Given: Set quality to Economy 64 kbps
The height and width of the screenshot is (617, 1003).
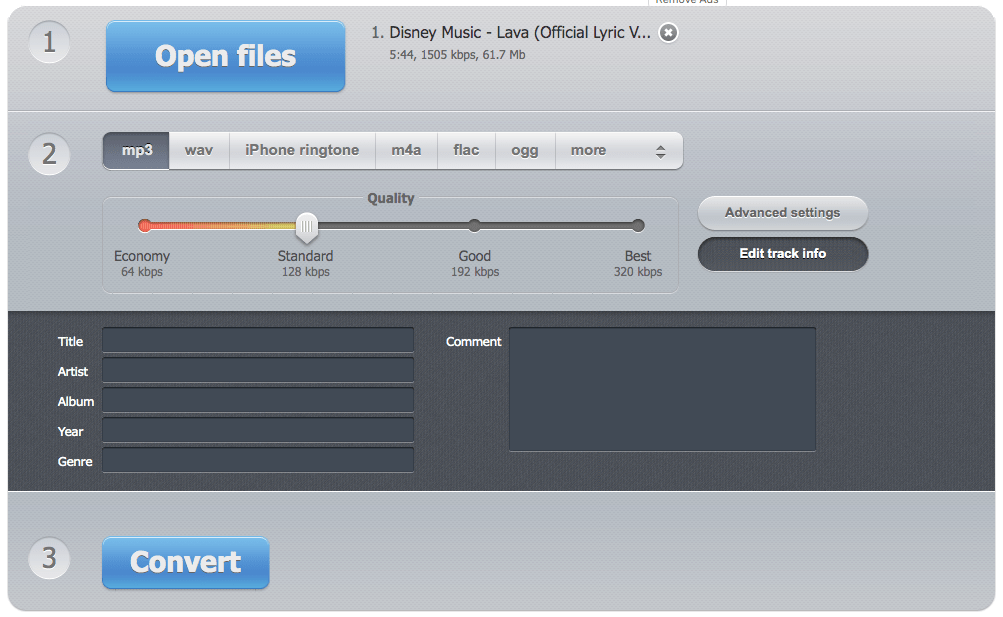Looking at the screenshot, I should click(145, 226).
